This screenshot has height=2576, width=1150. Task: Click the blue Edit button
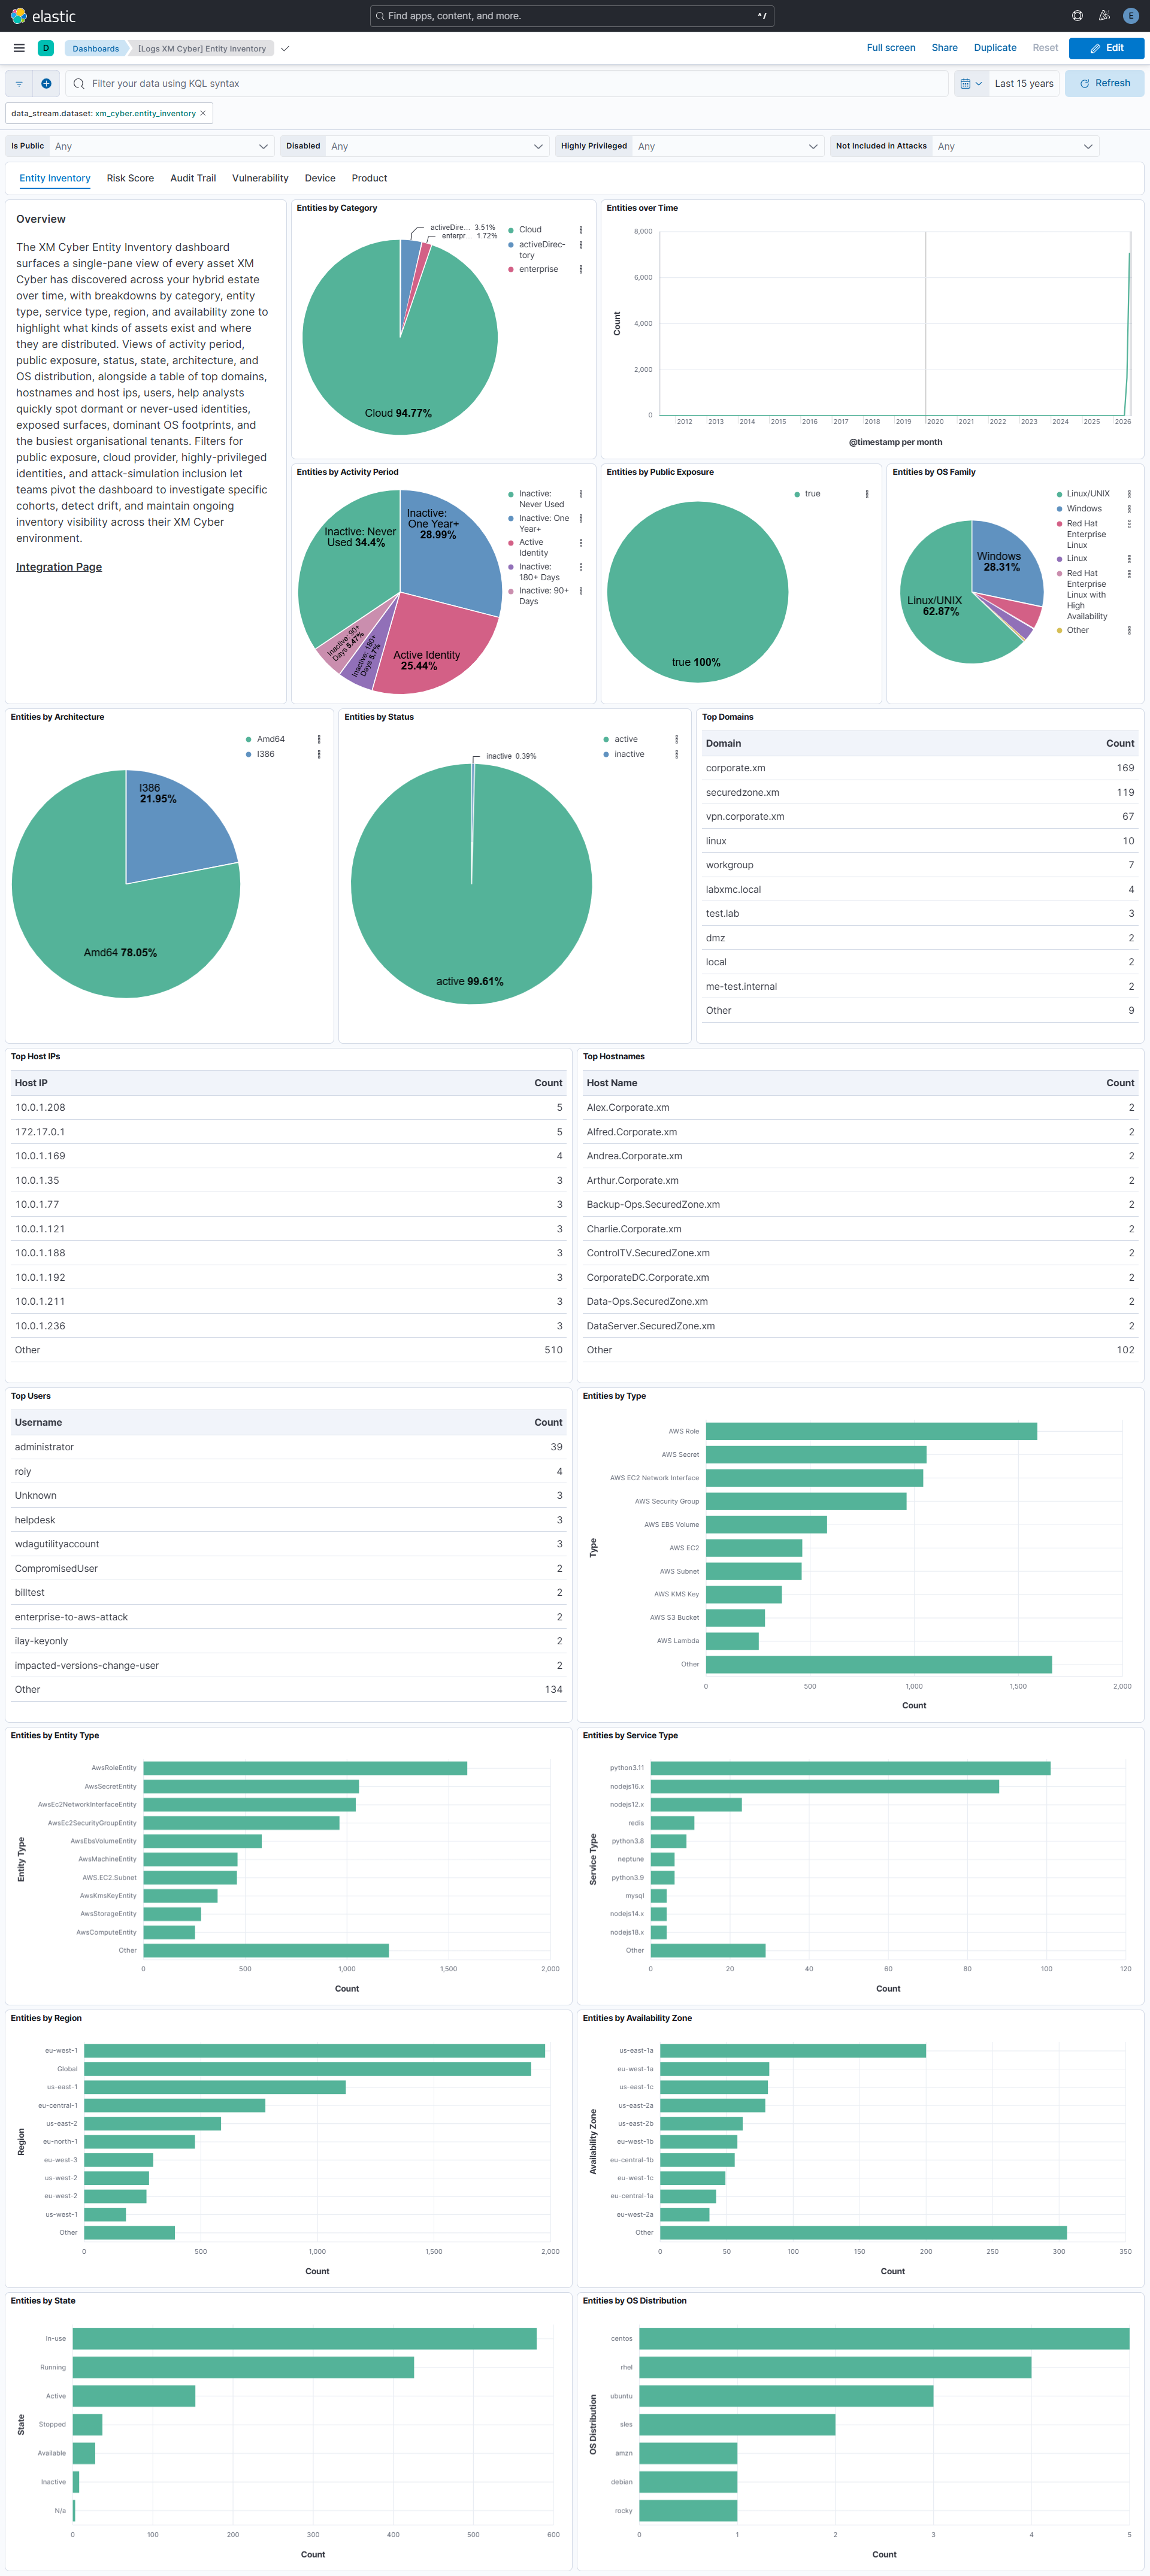[1106, 48]
